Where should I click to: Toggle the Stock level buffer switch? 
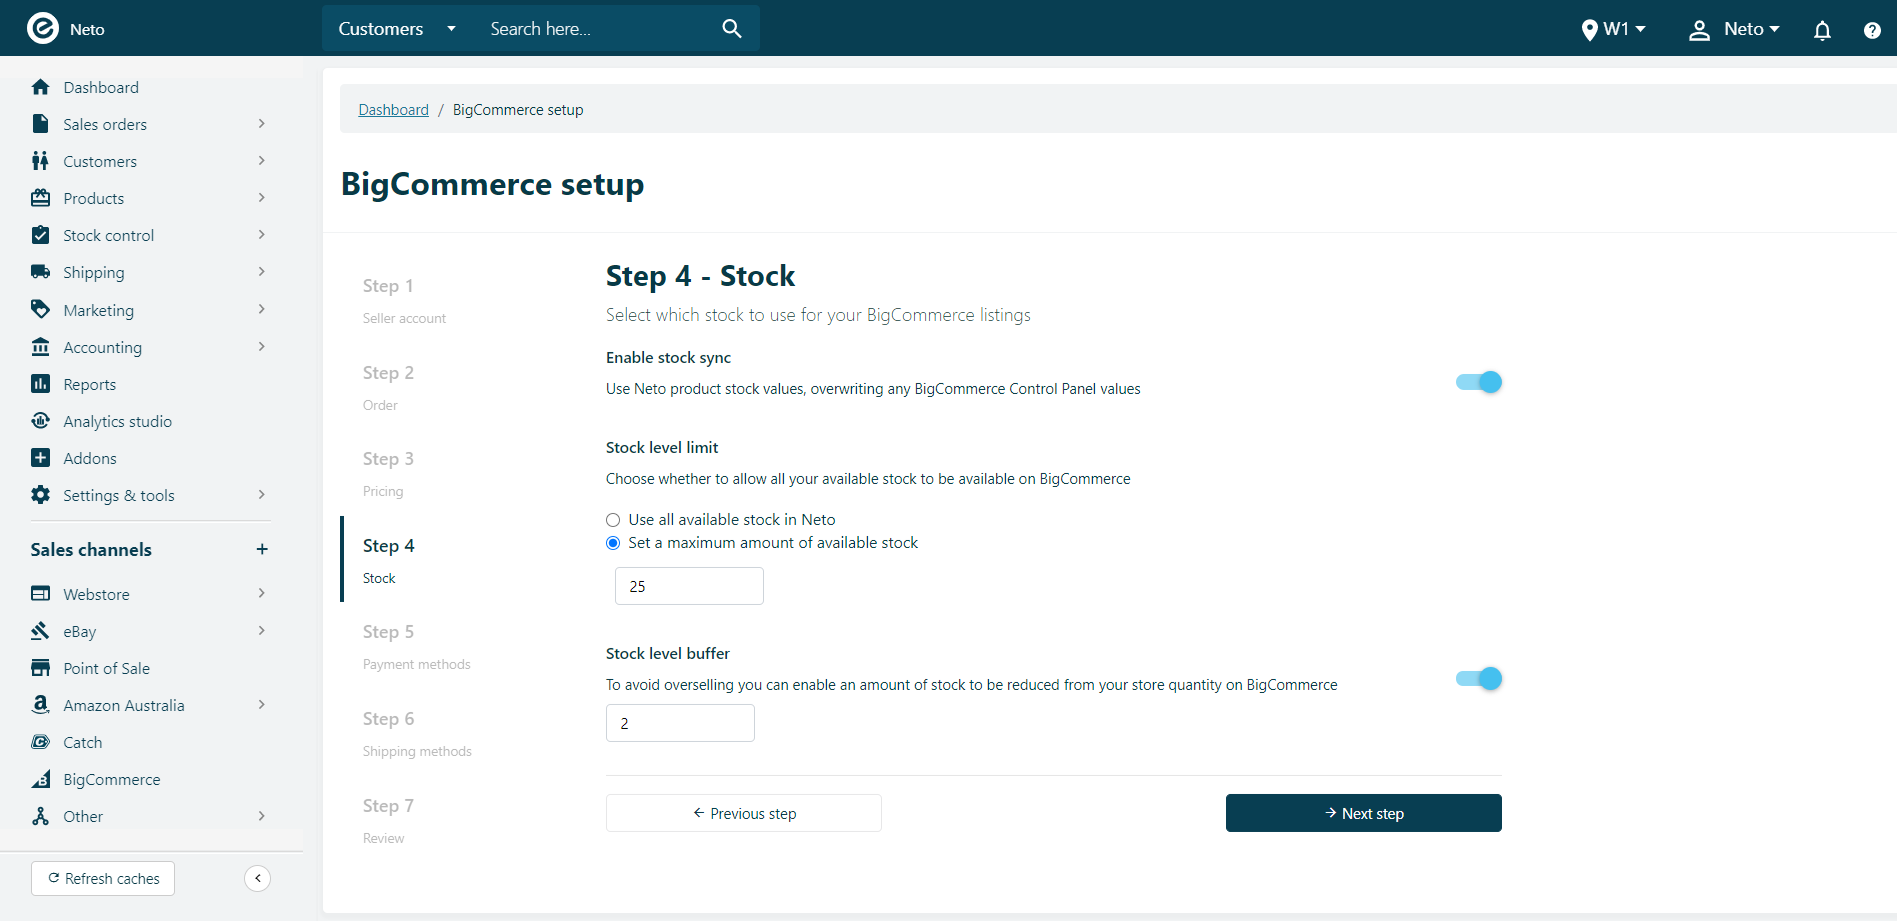(1479, 679)
